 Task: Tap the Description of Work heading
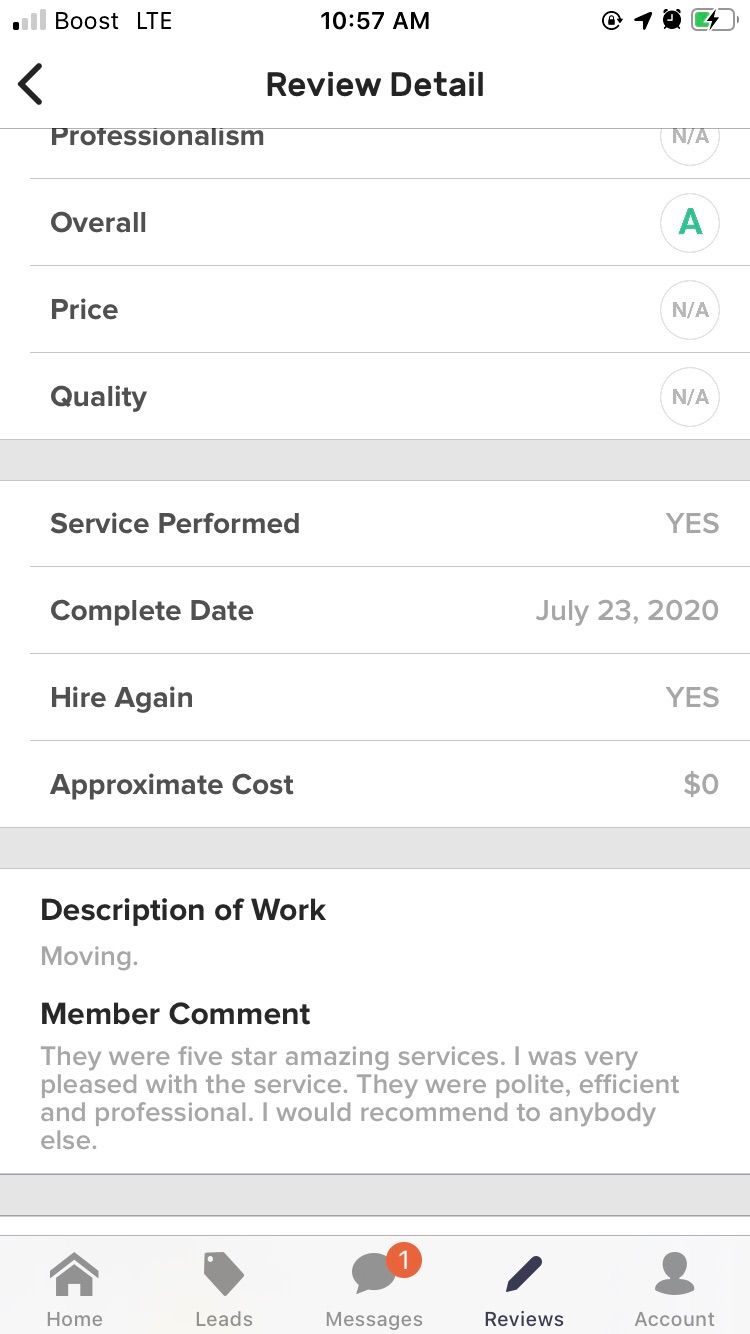click(x=183, y=910)
